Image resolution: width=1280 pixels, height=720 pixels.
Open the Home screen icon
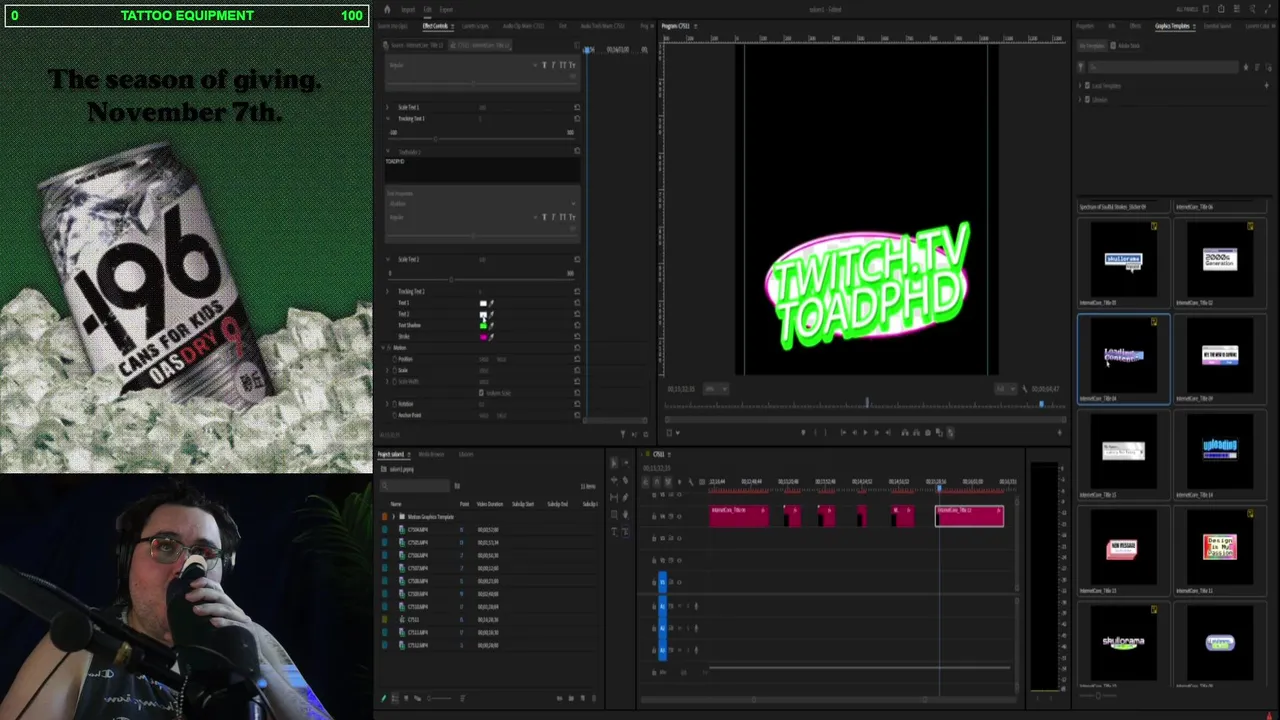point(387,10)
